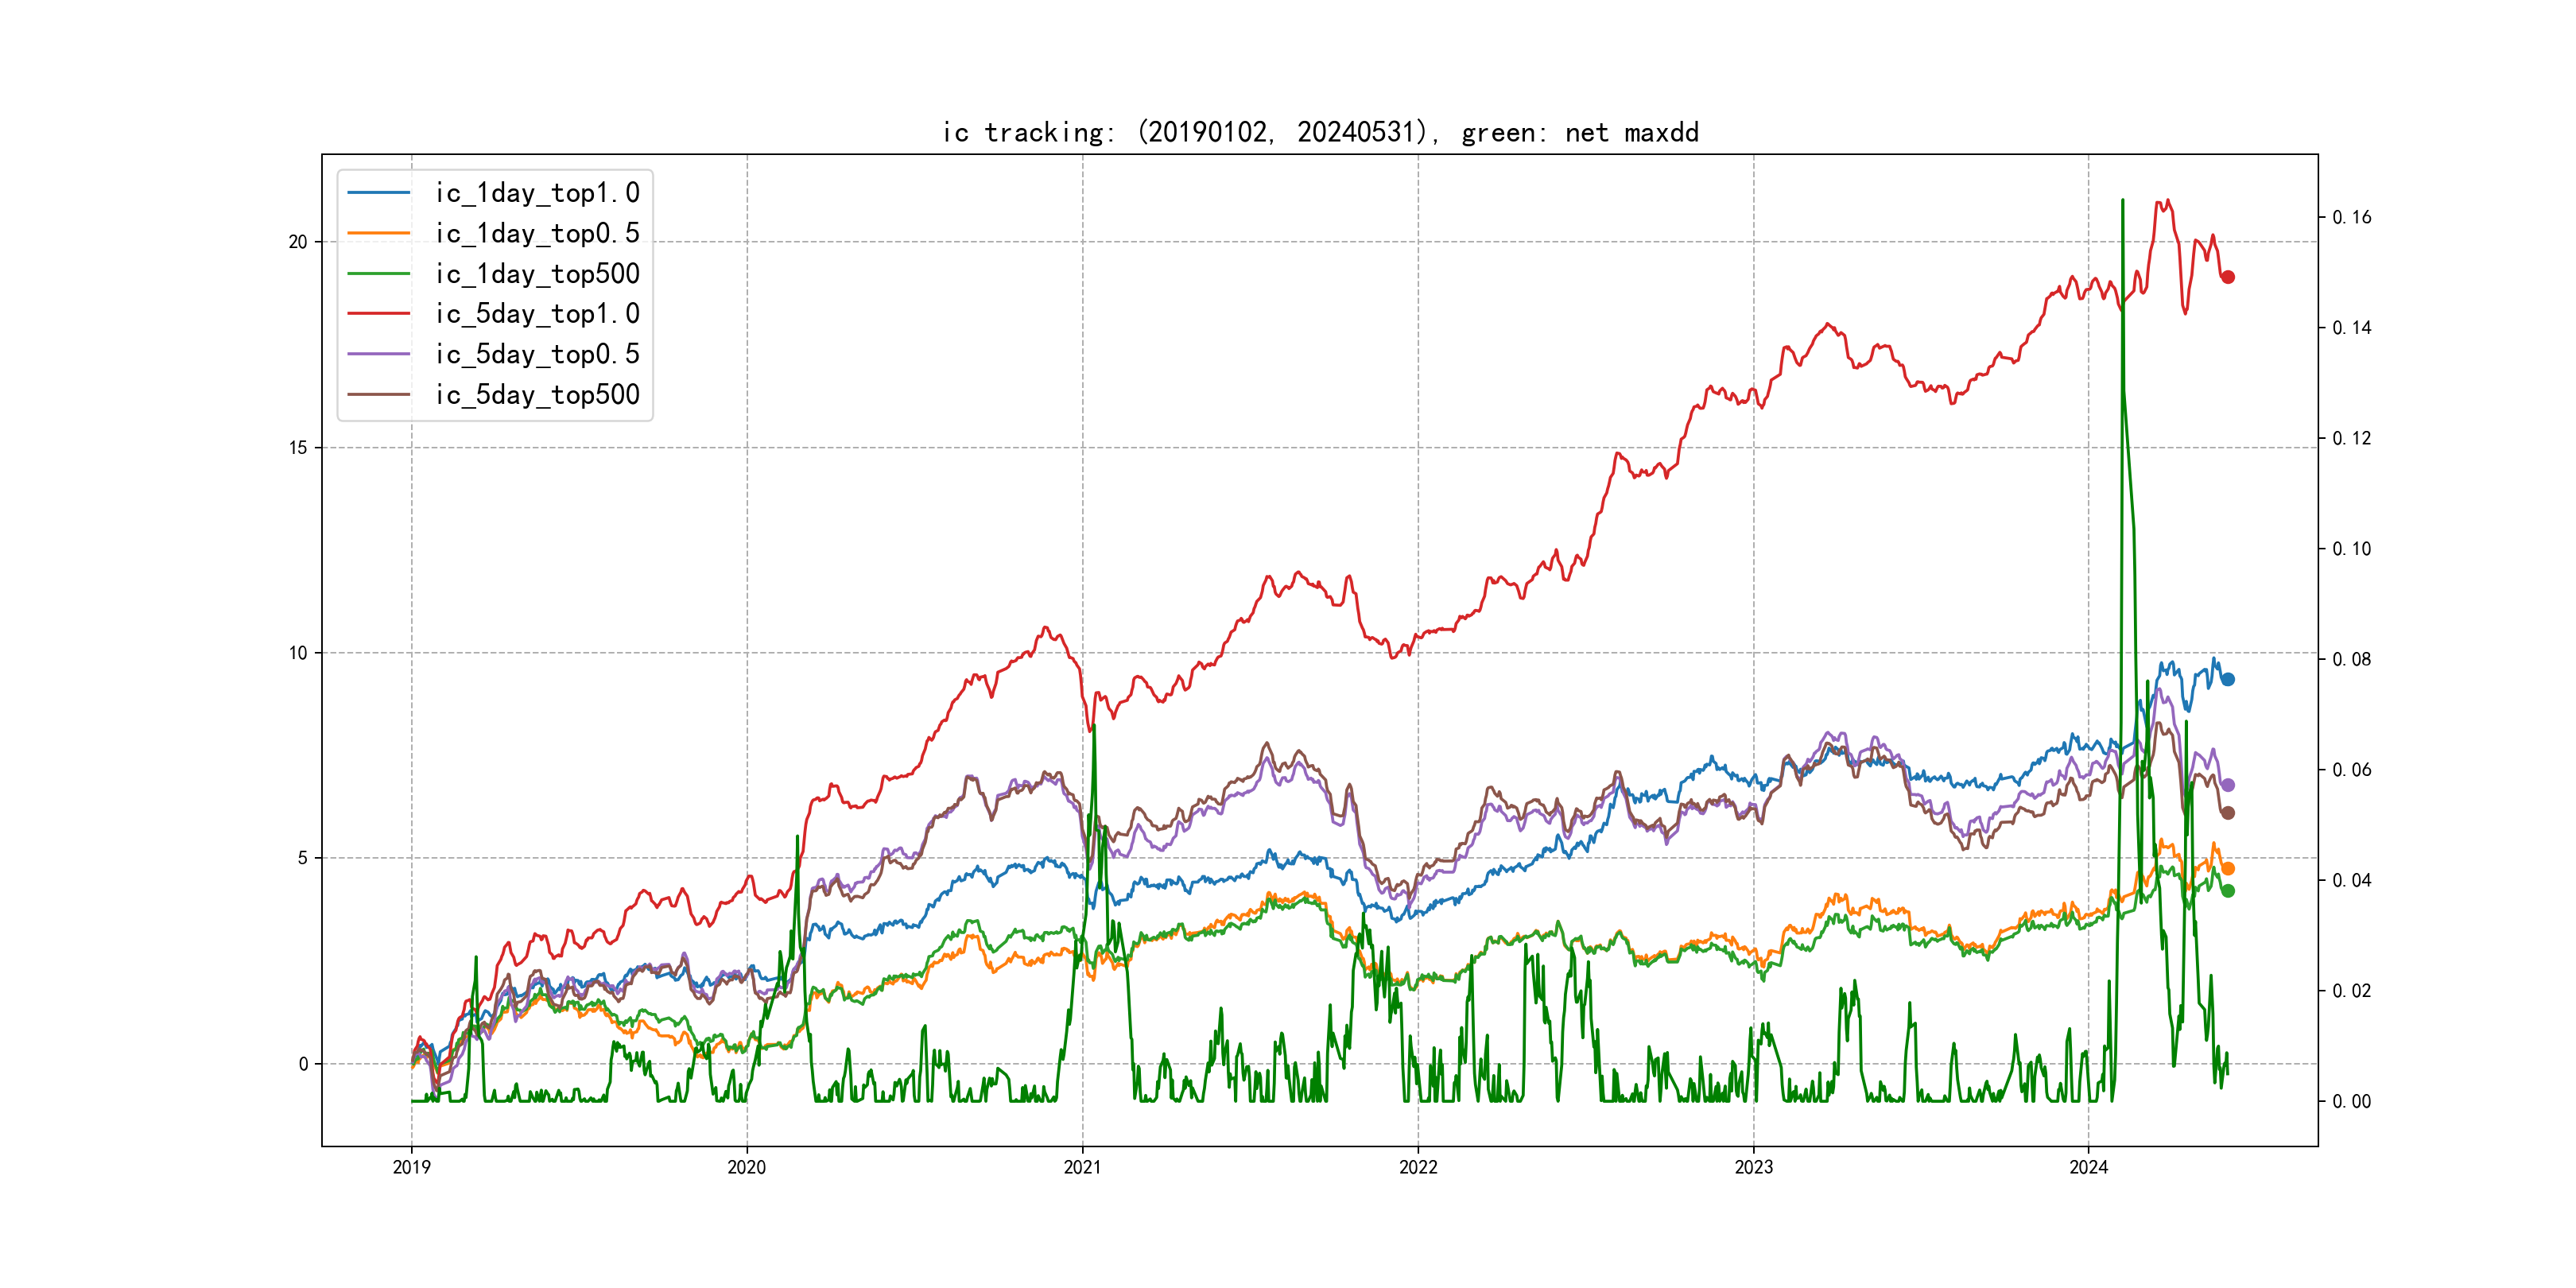The height and width of the screenshot is (1288, 2576).
Task: Click the 20 left y-axis label
Action: (x=298, y=242)
